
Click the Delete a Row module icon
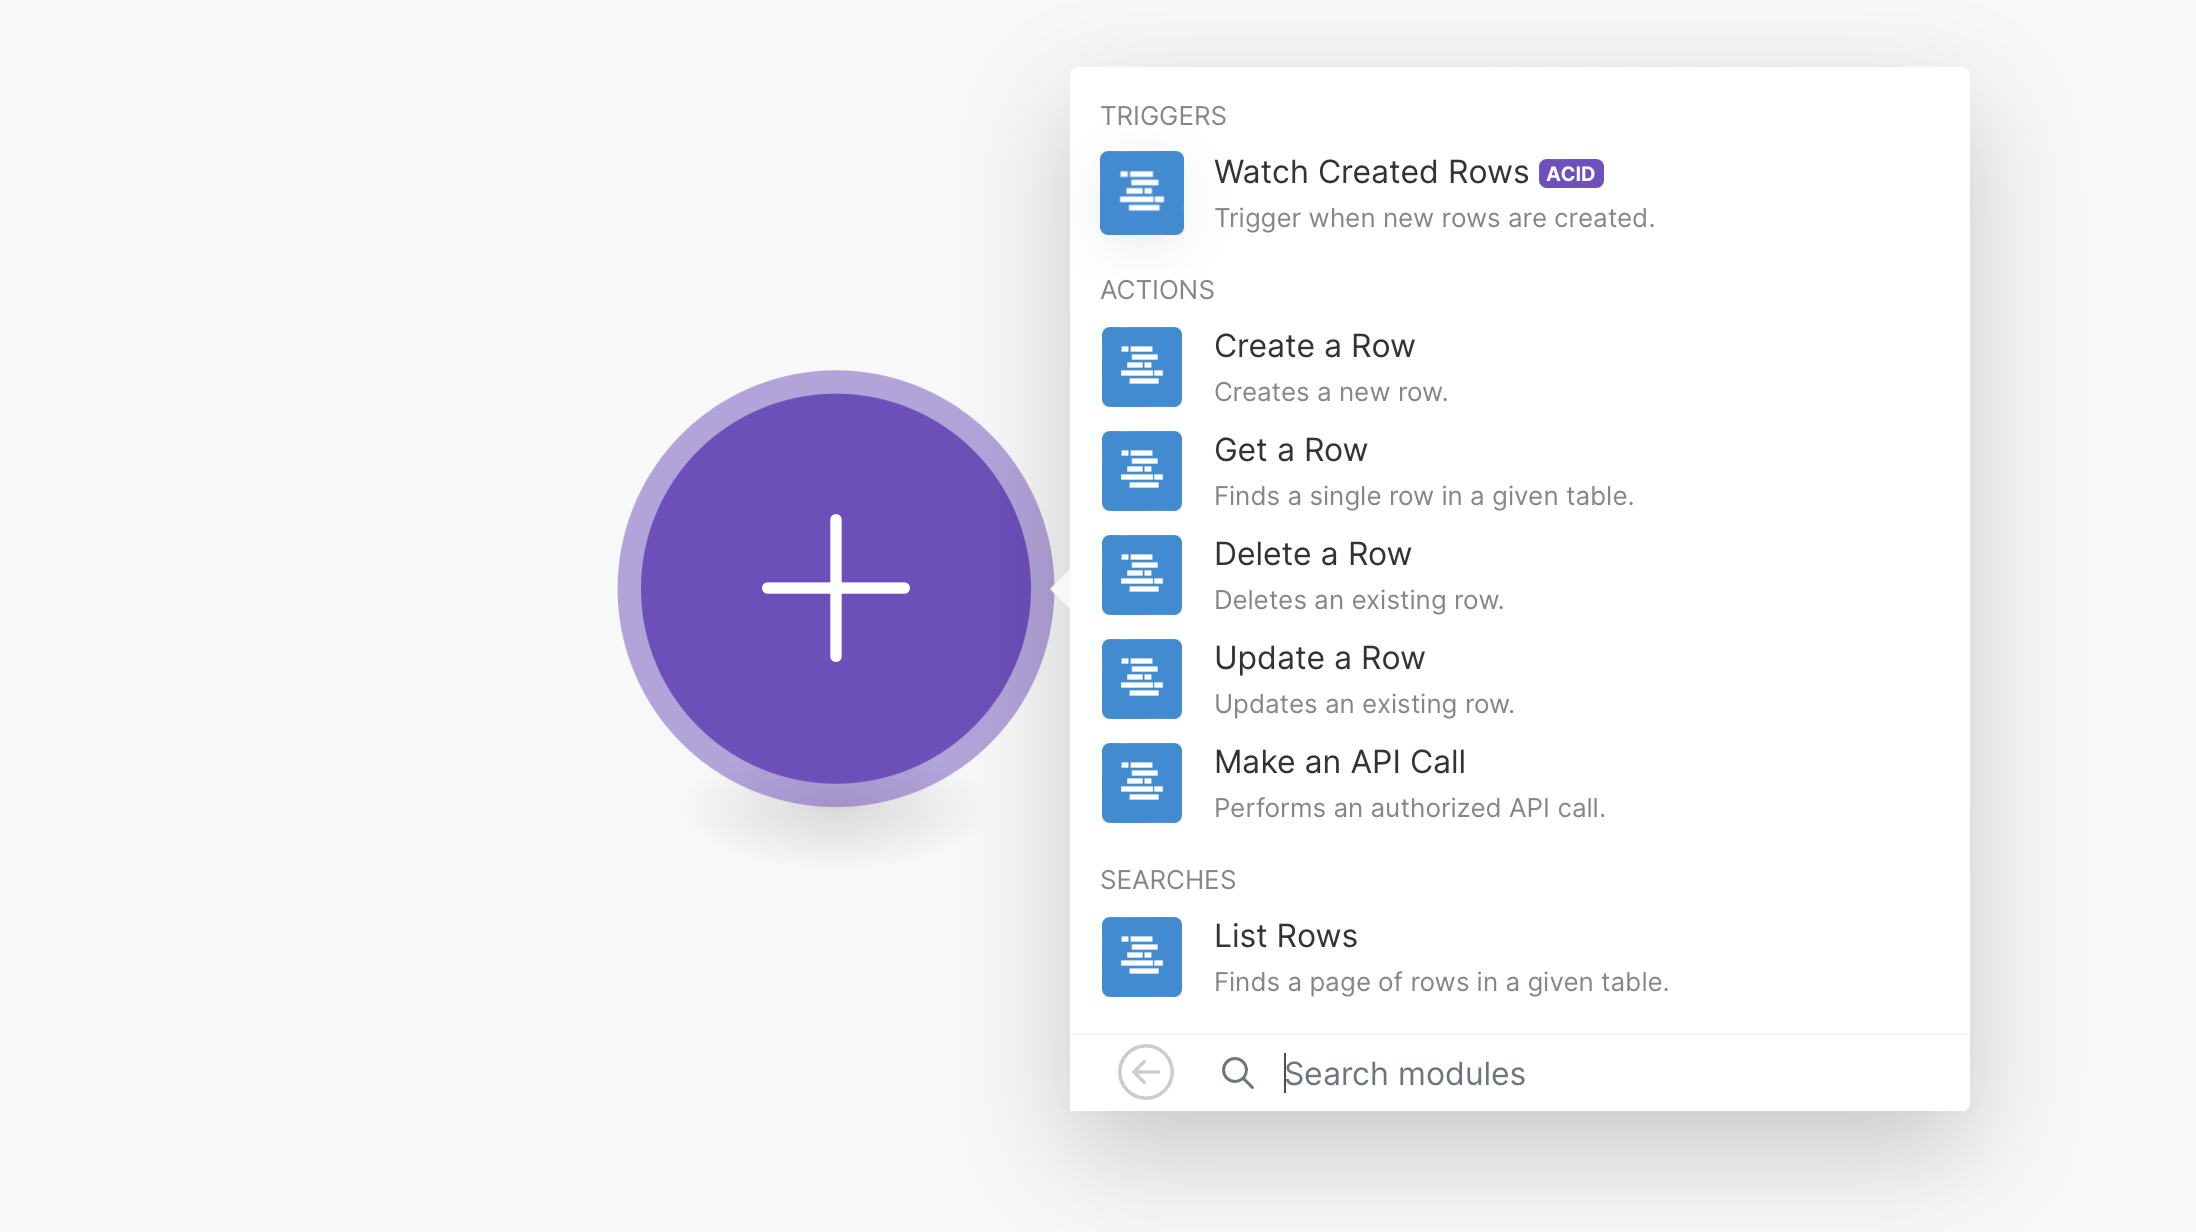pos(1141,575)
